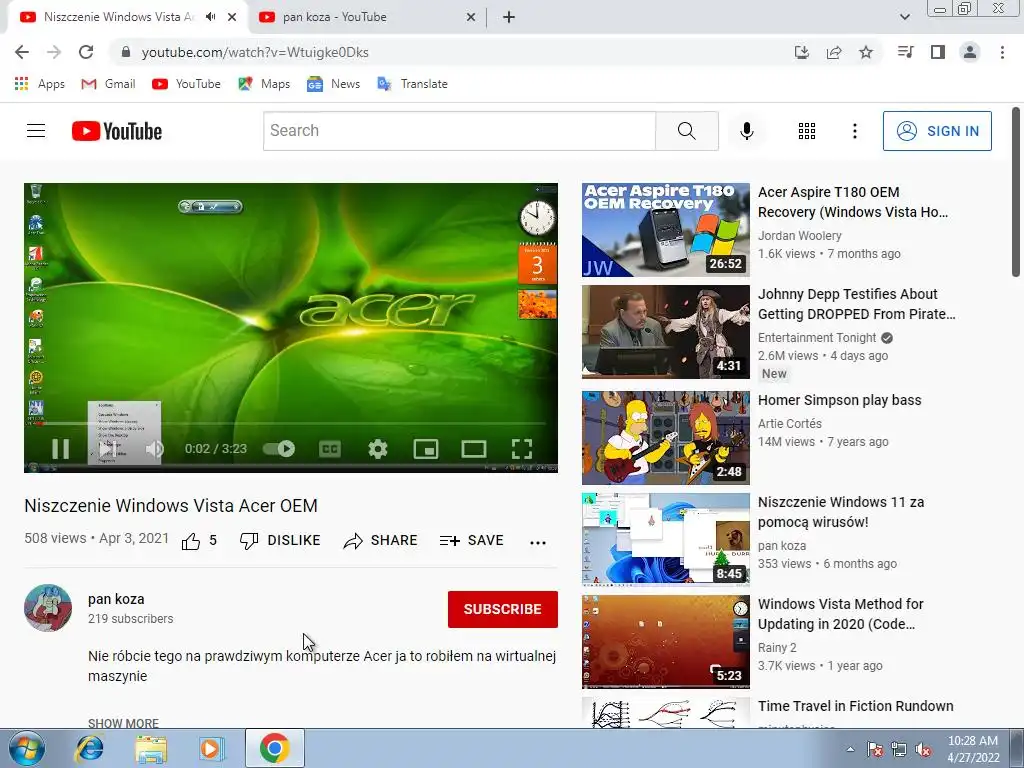
Task: Open Chrome three-dot menu
Action: click(1002, 52)
